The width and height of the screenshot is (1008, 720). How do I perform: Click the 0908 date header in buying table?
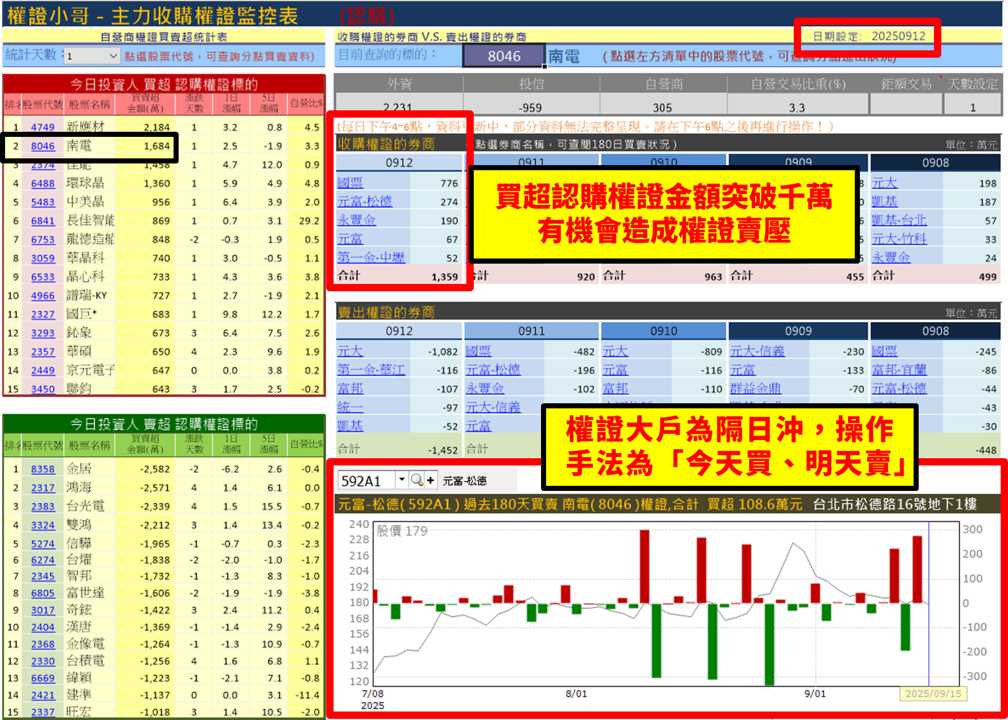click(935, 163)
